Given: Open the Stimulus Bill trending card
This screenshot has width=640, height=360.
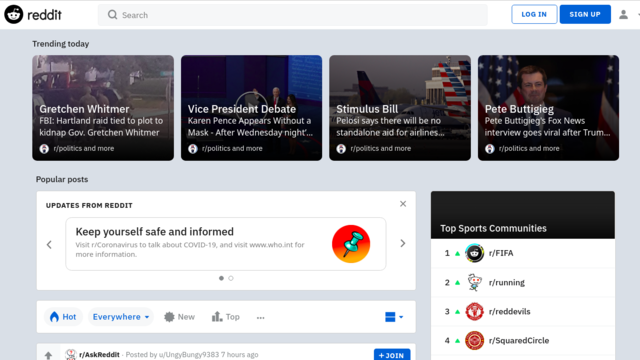Looking at the screenshot, I should (400, 108).
